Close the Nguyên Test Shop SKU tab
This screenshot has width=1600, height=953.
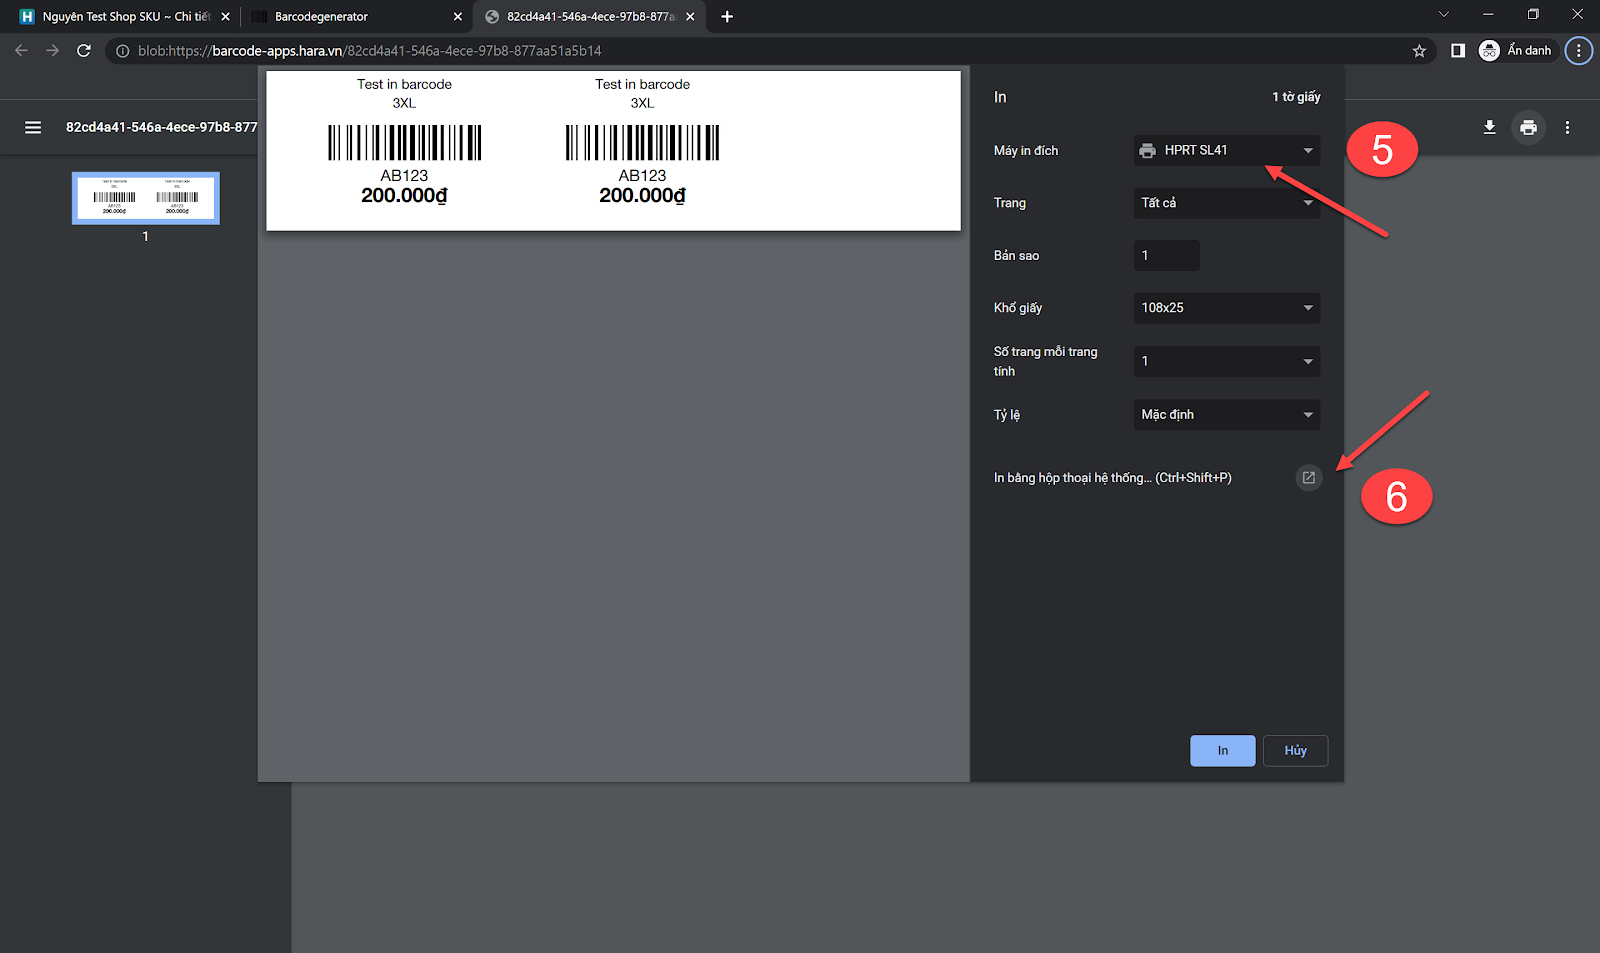coord(225,17)
